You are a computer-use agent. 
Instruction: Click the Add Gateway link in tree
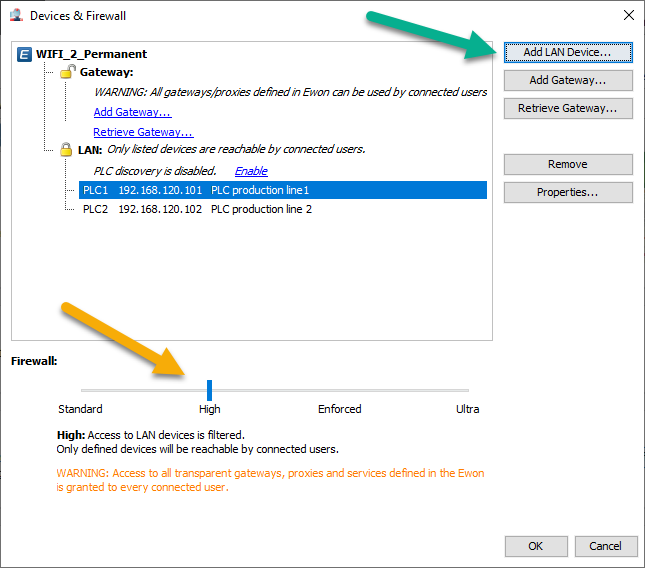click(132, 112)
